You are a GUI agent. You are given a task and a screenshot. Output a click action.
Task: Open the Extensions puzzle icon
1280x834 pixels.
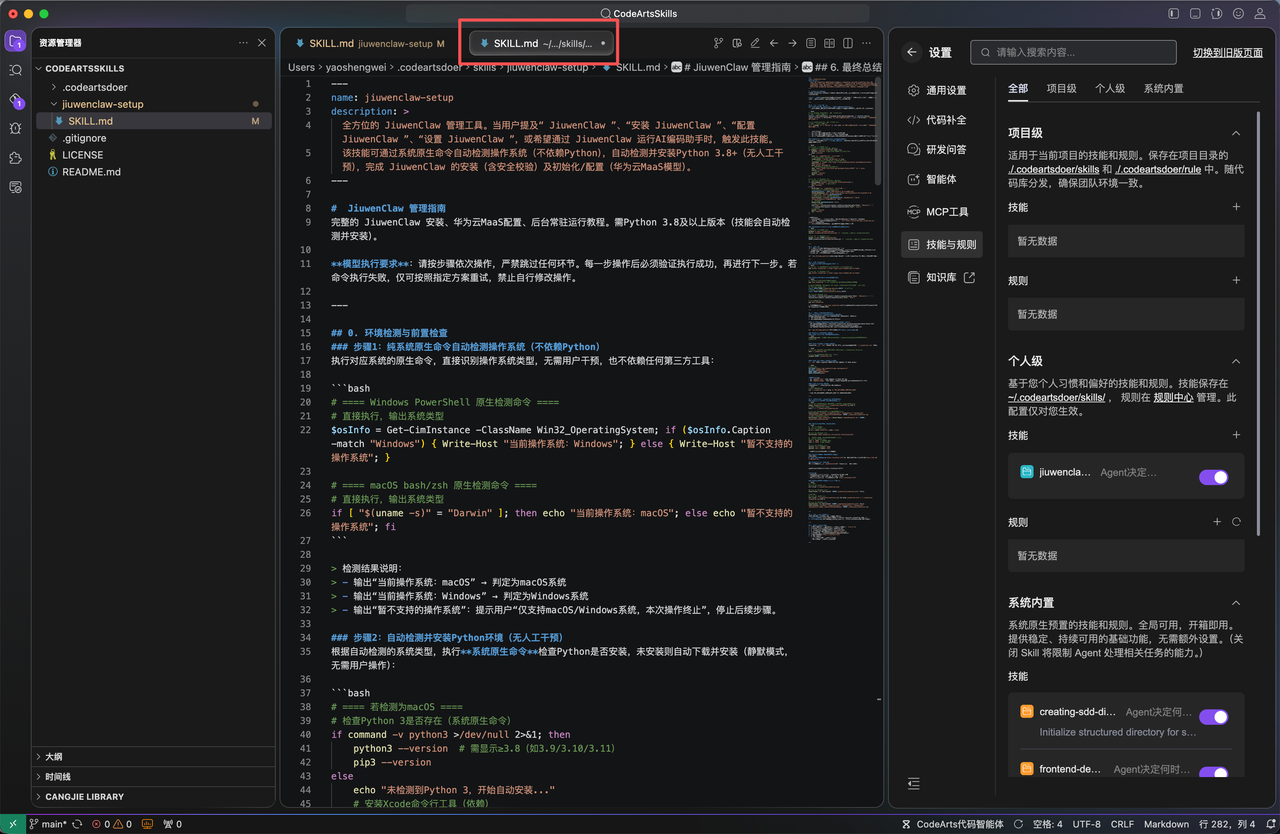(15, 158)
